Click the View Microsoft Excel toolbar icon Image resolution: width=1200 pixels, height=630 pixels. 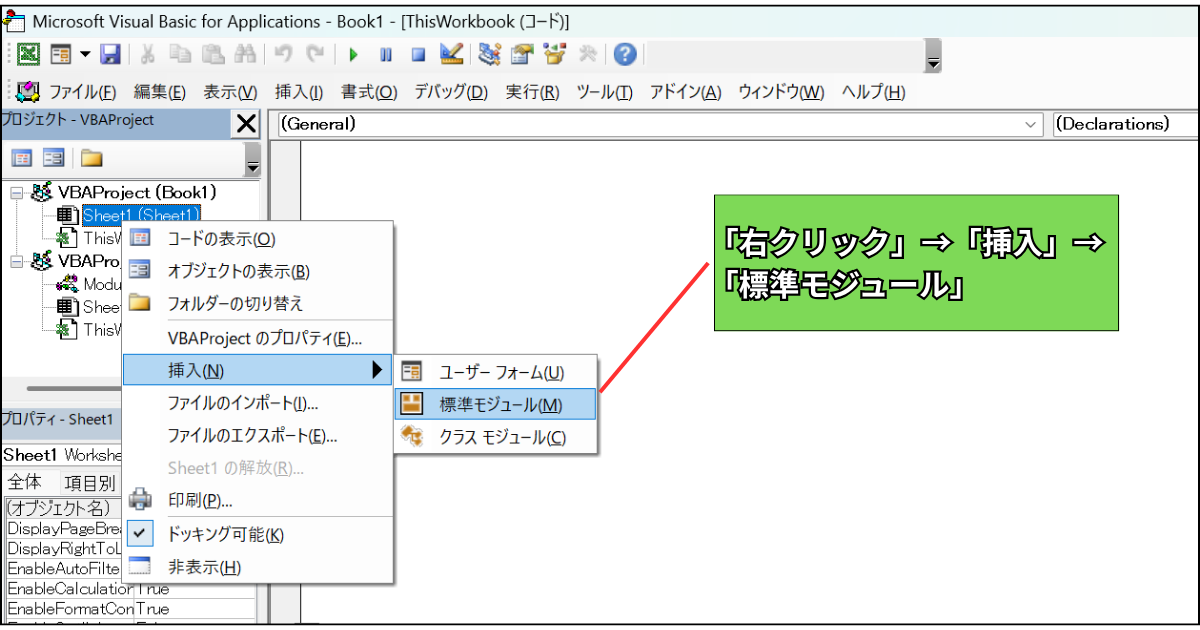coord(29,54)
